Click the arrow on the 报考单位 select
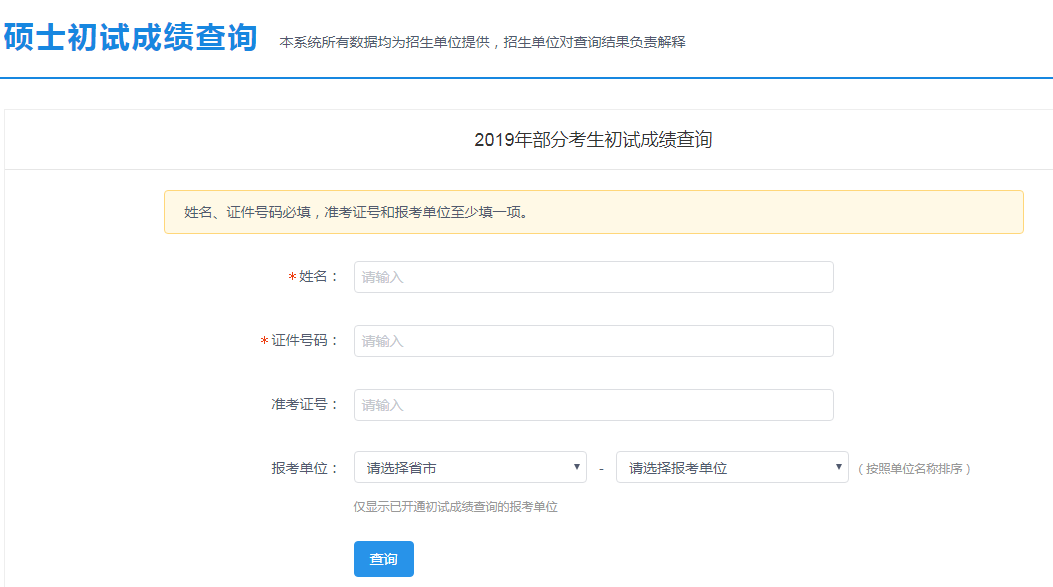Screen dimensions: 1053x587 pyautogui.click(x=839, y=467)
